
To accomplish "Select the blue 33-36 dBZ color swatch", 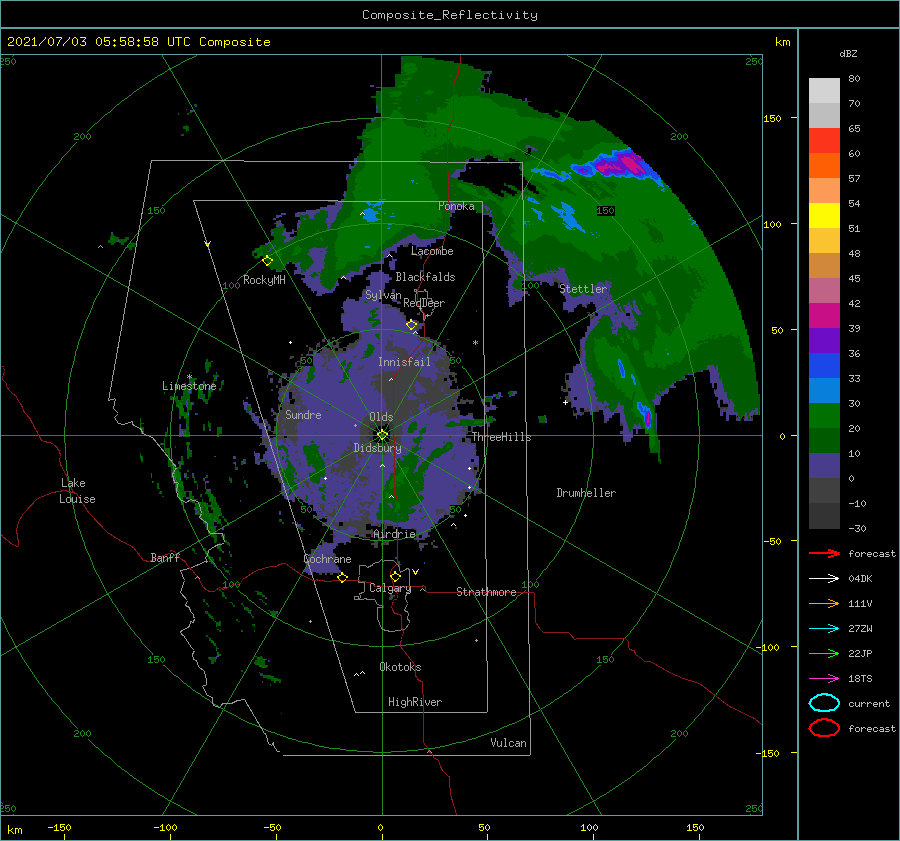I will pos(824,366).
